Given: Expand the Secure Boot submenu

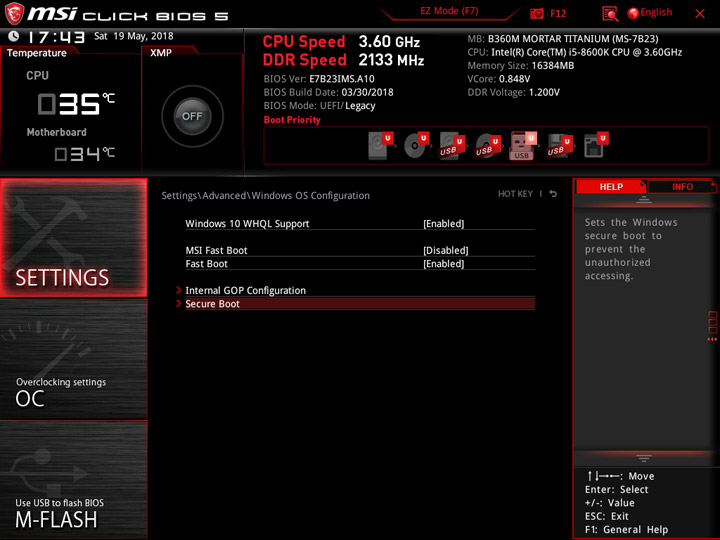Looking at the screenshot, I should click(360, 304).
